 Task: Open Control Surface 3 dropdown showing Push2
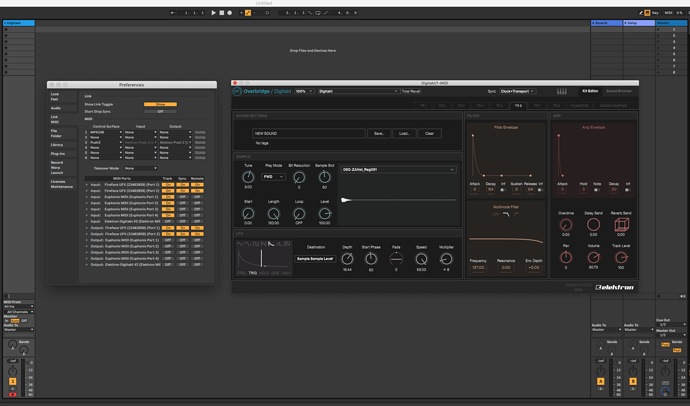(106, 142)
